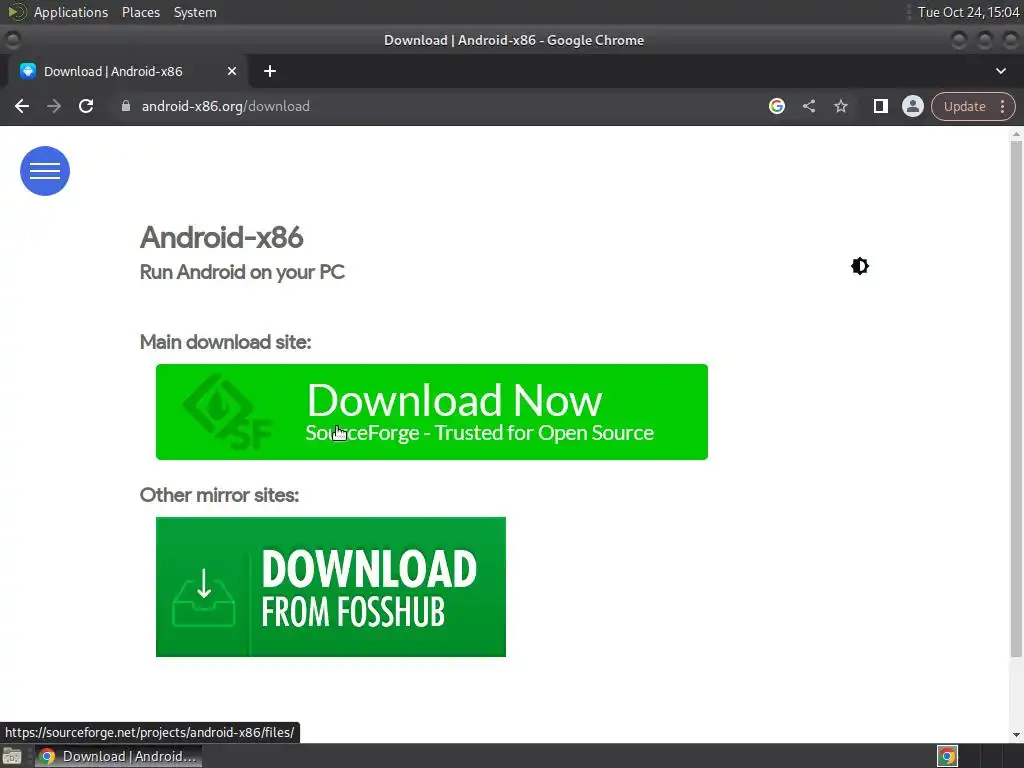Click the clock Tue Oct 24, 15:04

coord(968,12)
